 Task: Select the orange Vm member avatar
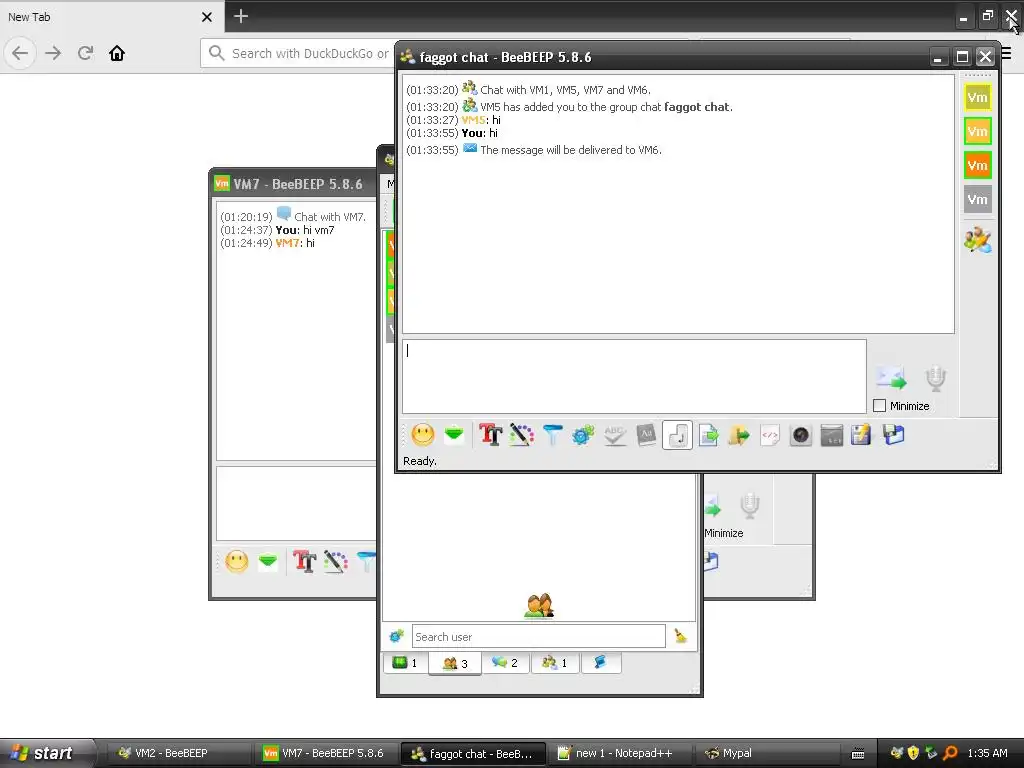click(x=978, y=165)
